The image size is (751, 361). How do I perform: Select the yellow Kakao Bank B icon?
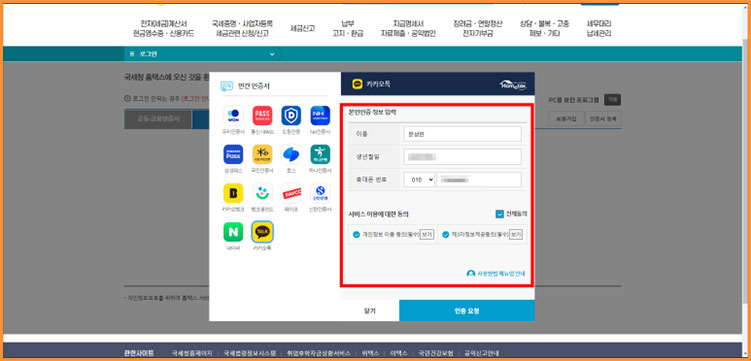pos(233,193)
